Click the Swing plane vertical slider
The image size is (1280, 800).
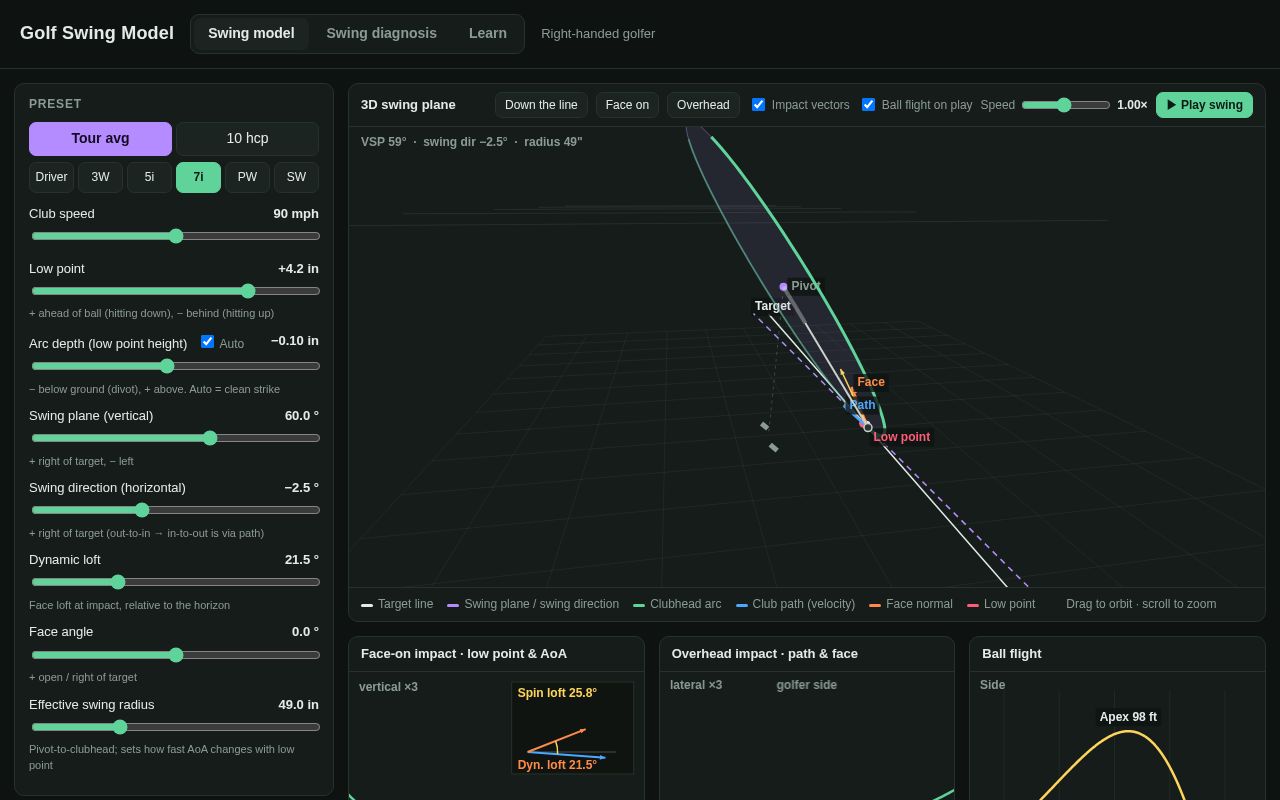click(x=176, y=438)
